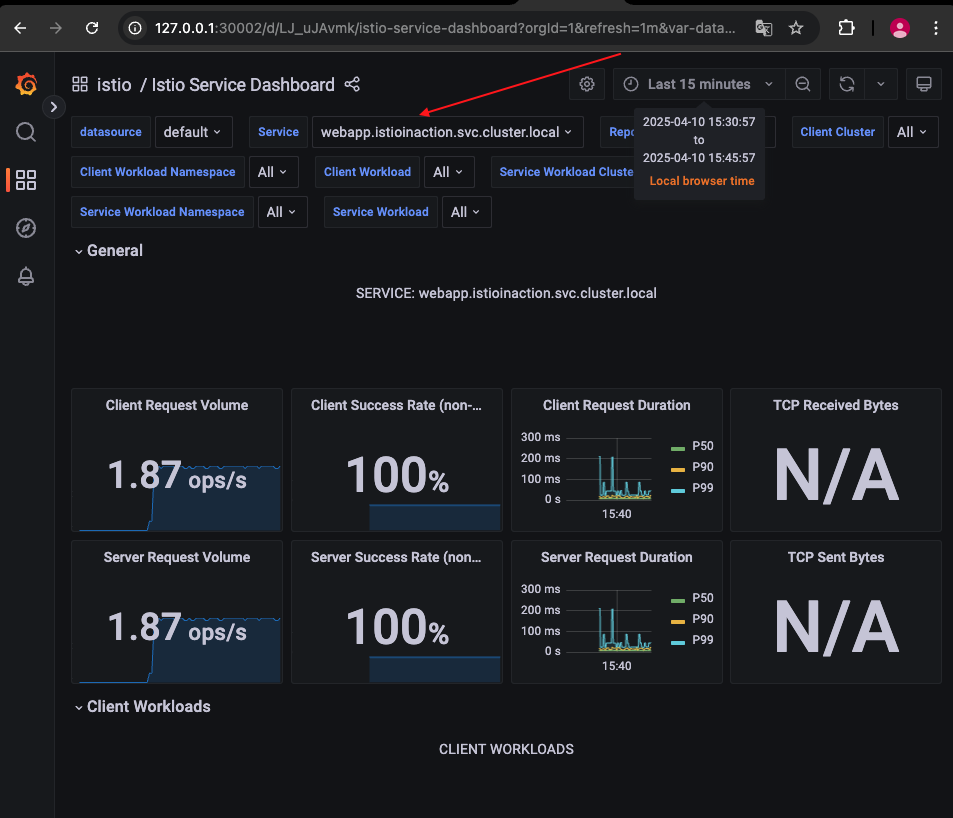Click the CLIENT WORKLOADS heading text

[506, 749]
